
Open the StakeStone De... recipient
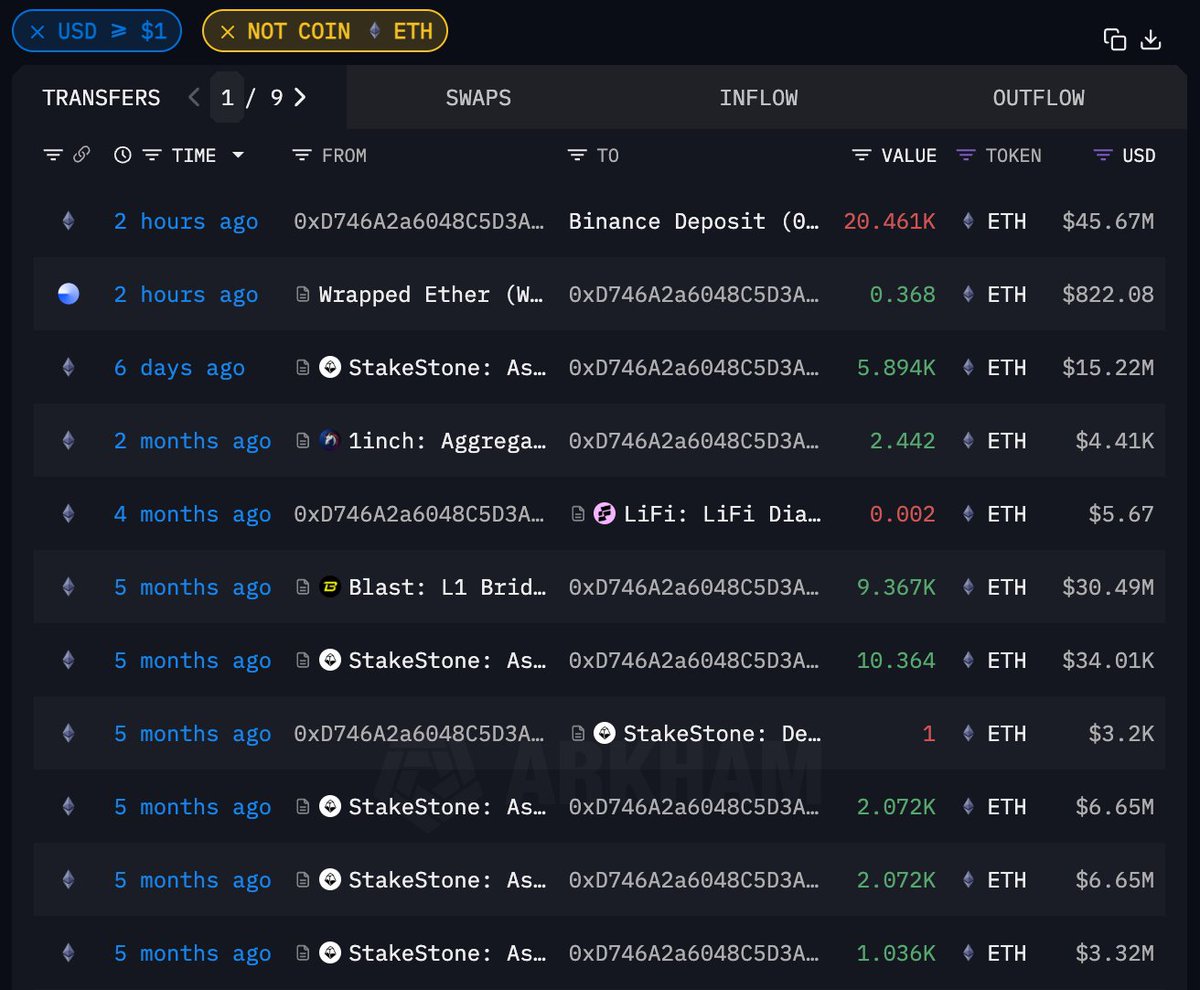coord(722,733)
